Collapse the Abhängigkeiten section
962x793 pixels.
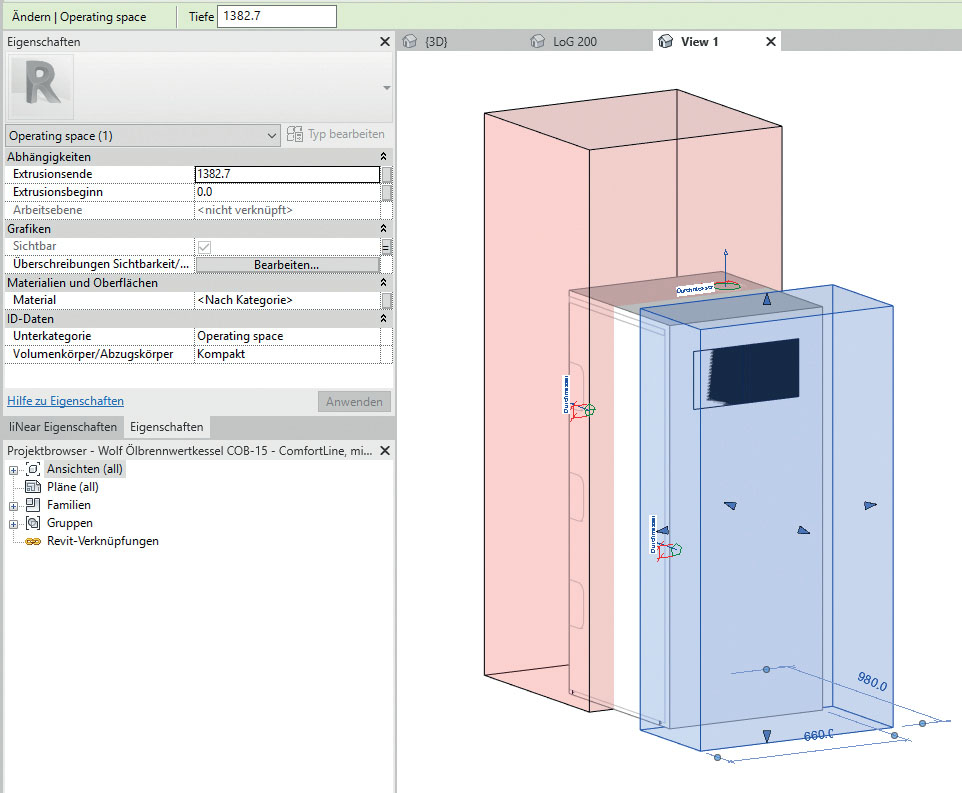click(383, 157)
